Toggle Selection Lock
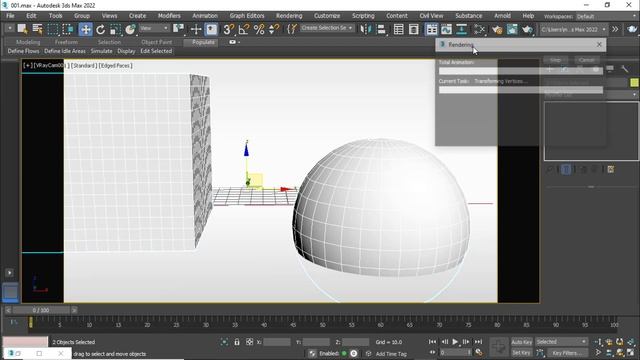The width and height of the screenshot is (640, 360). 237,342
